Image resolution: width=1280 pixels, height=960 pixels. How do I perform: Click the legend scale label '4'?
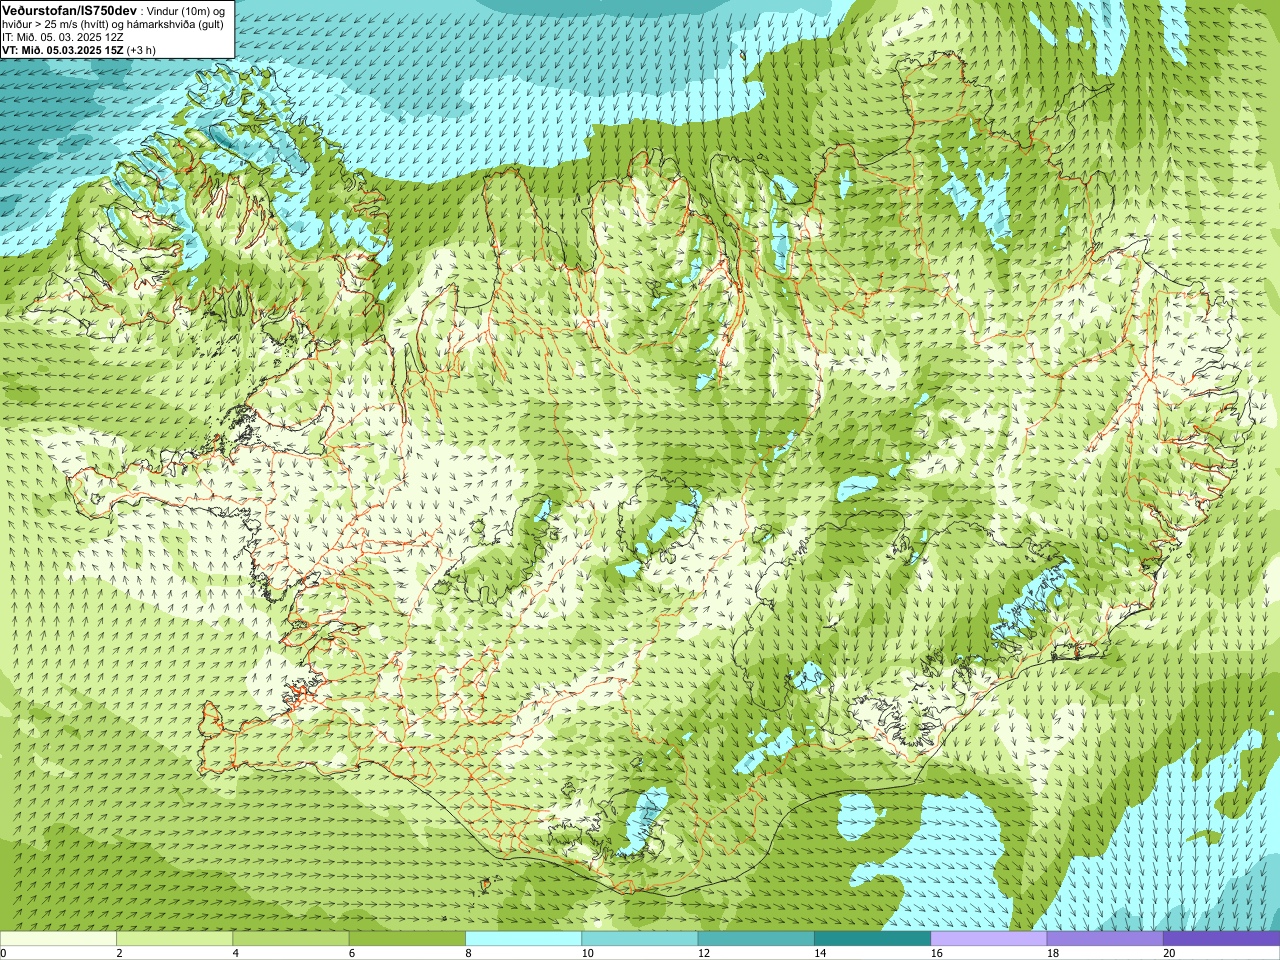pyautogui.click(x=236, y=953)
